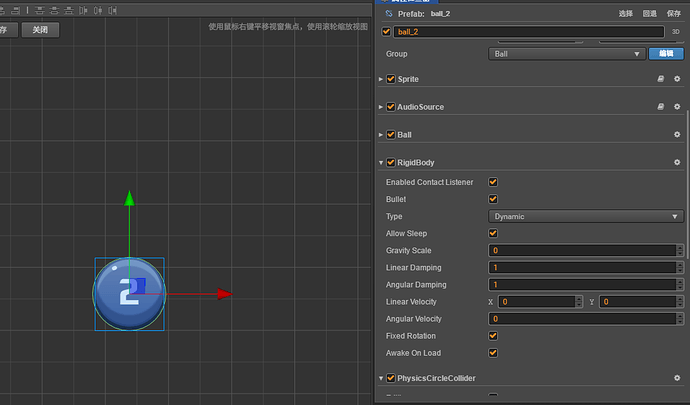Open the AudioSource component help document icon

tap(661, 107)
